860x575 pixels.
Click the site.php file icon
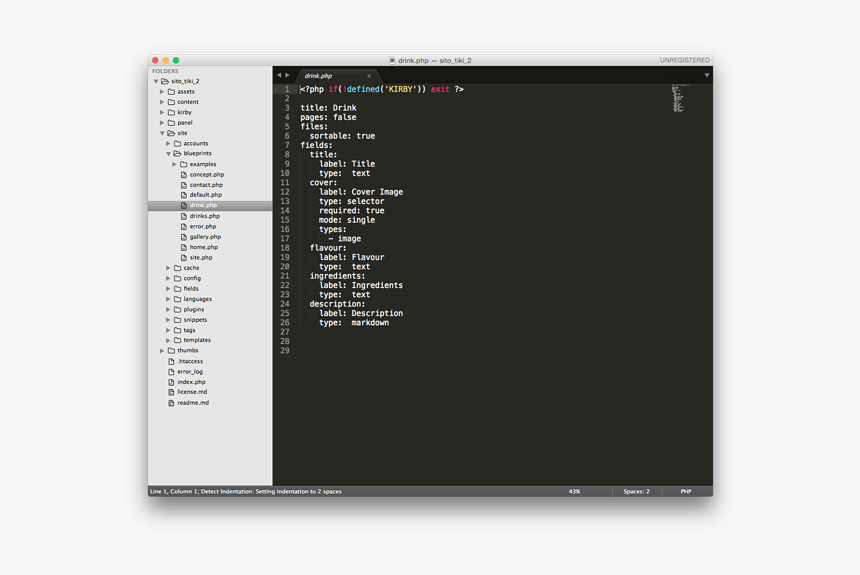[184, 257]
